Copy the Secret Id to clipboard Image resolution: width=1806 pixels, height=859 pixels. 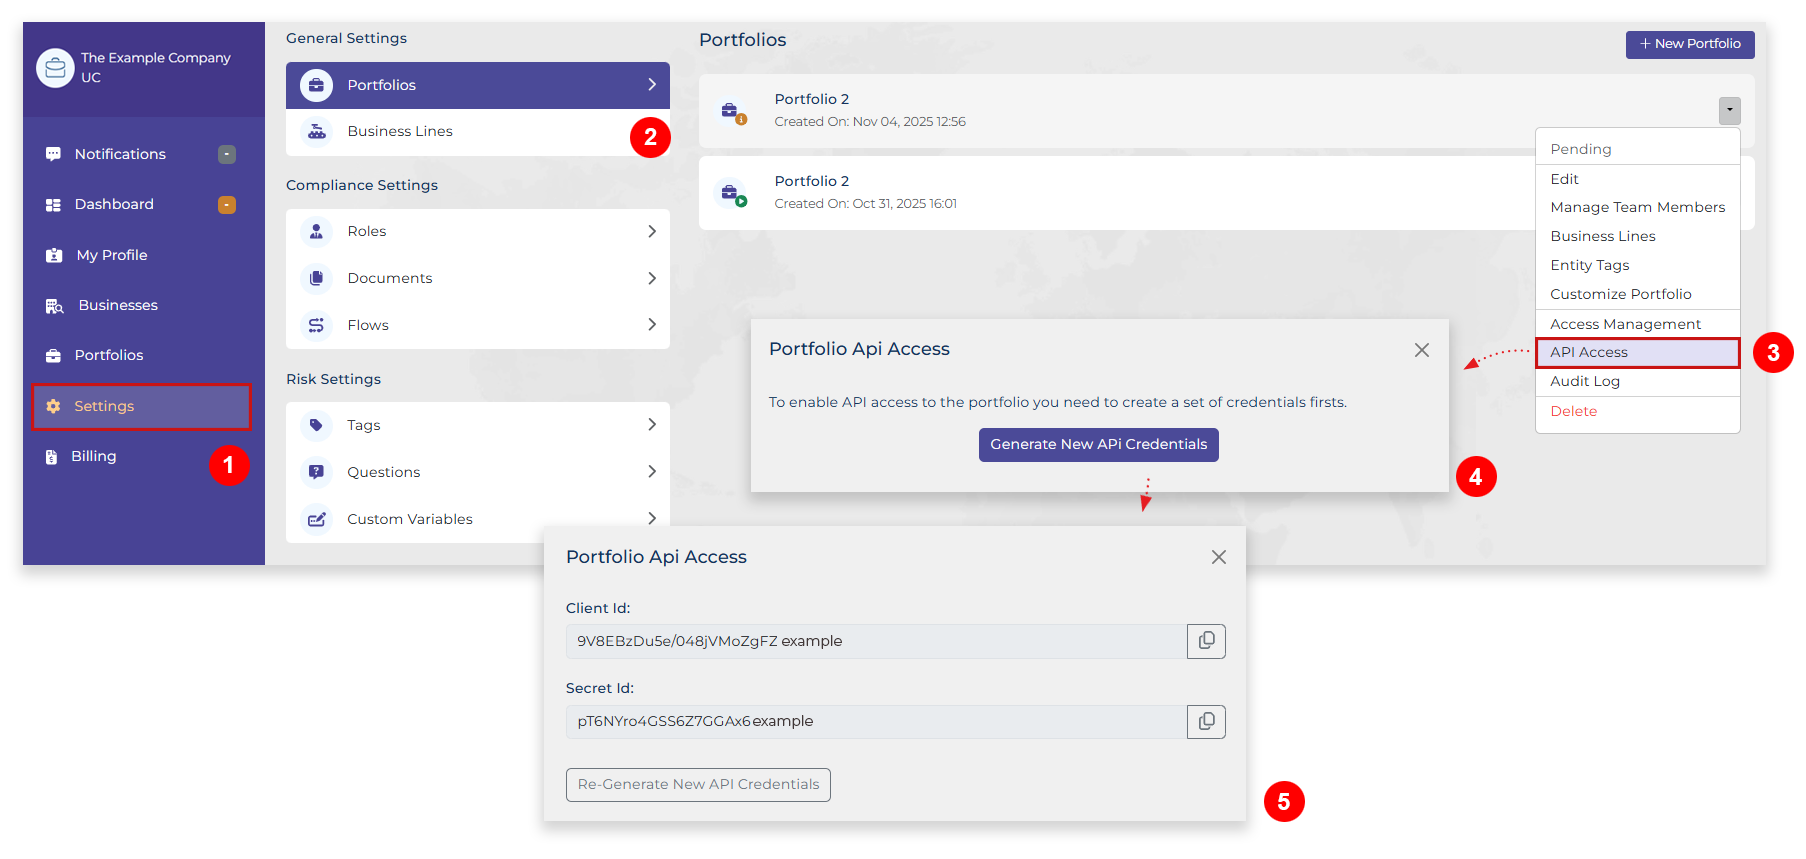pyautogui.click(x=1206, y=721)
